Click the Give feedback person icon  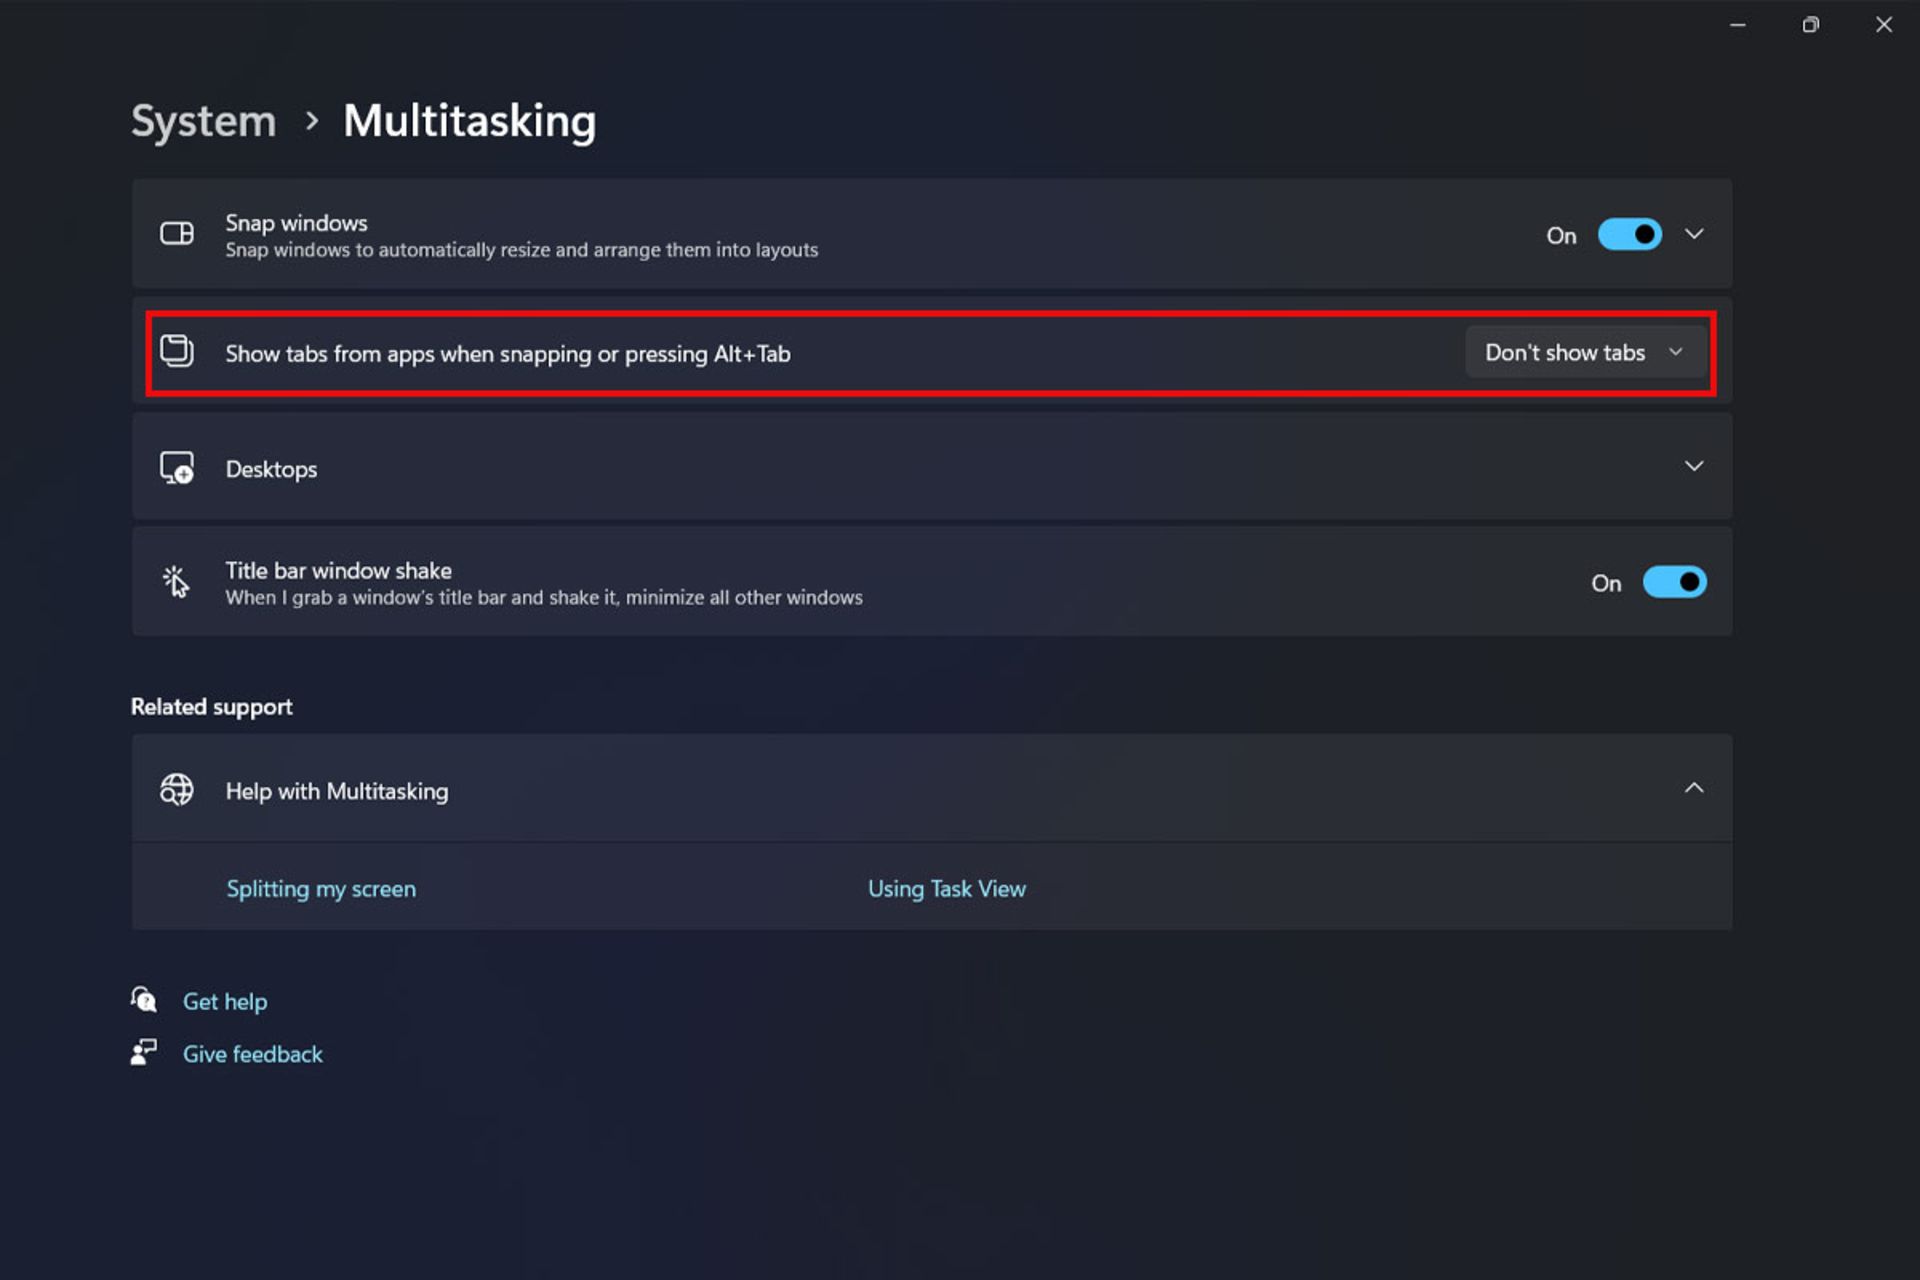coord(144,1053)
